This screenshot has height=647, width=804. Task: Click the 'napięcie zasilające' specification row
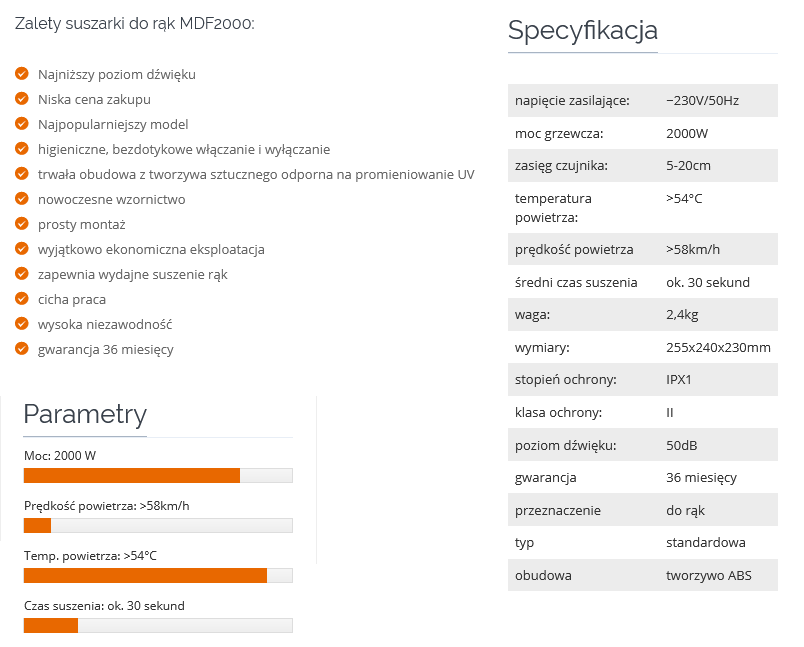click(642, 101)
